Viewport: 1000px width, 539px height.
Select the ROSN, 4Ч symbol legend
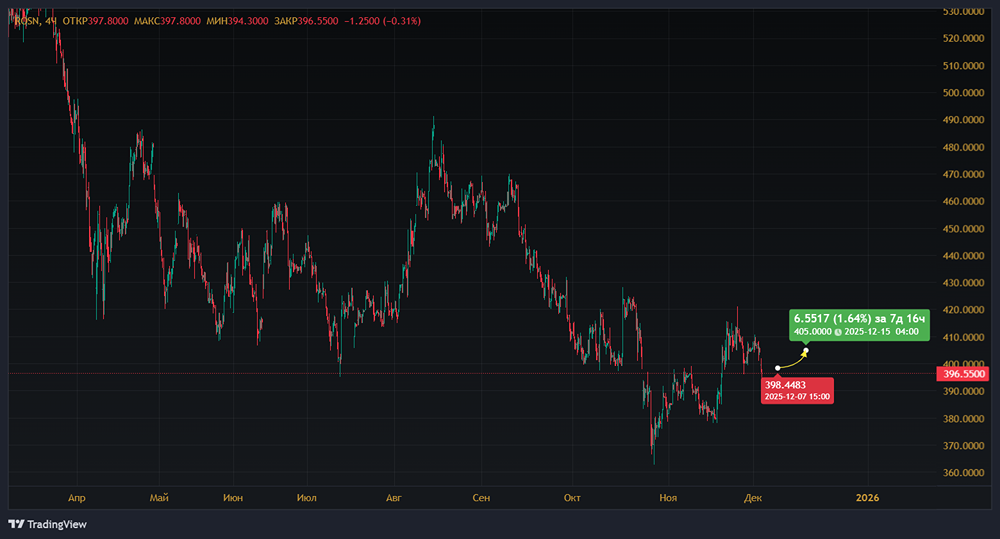click(34, 21)
